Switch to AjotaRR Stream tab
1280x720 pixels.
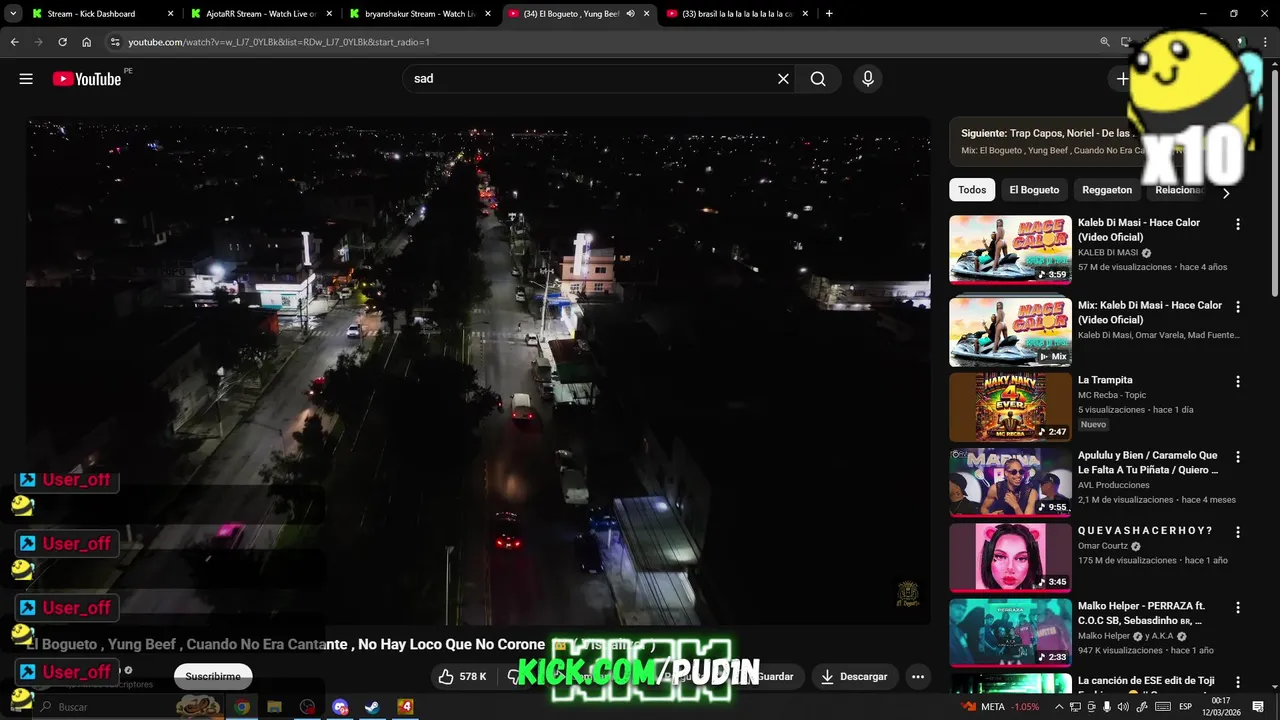point(260,14)
